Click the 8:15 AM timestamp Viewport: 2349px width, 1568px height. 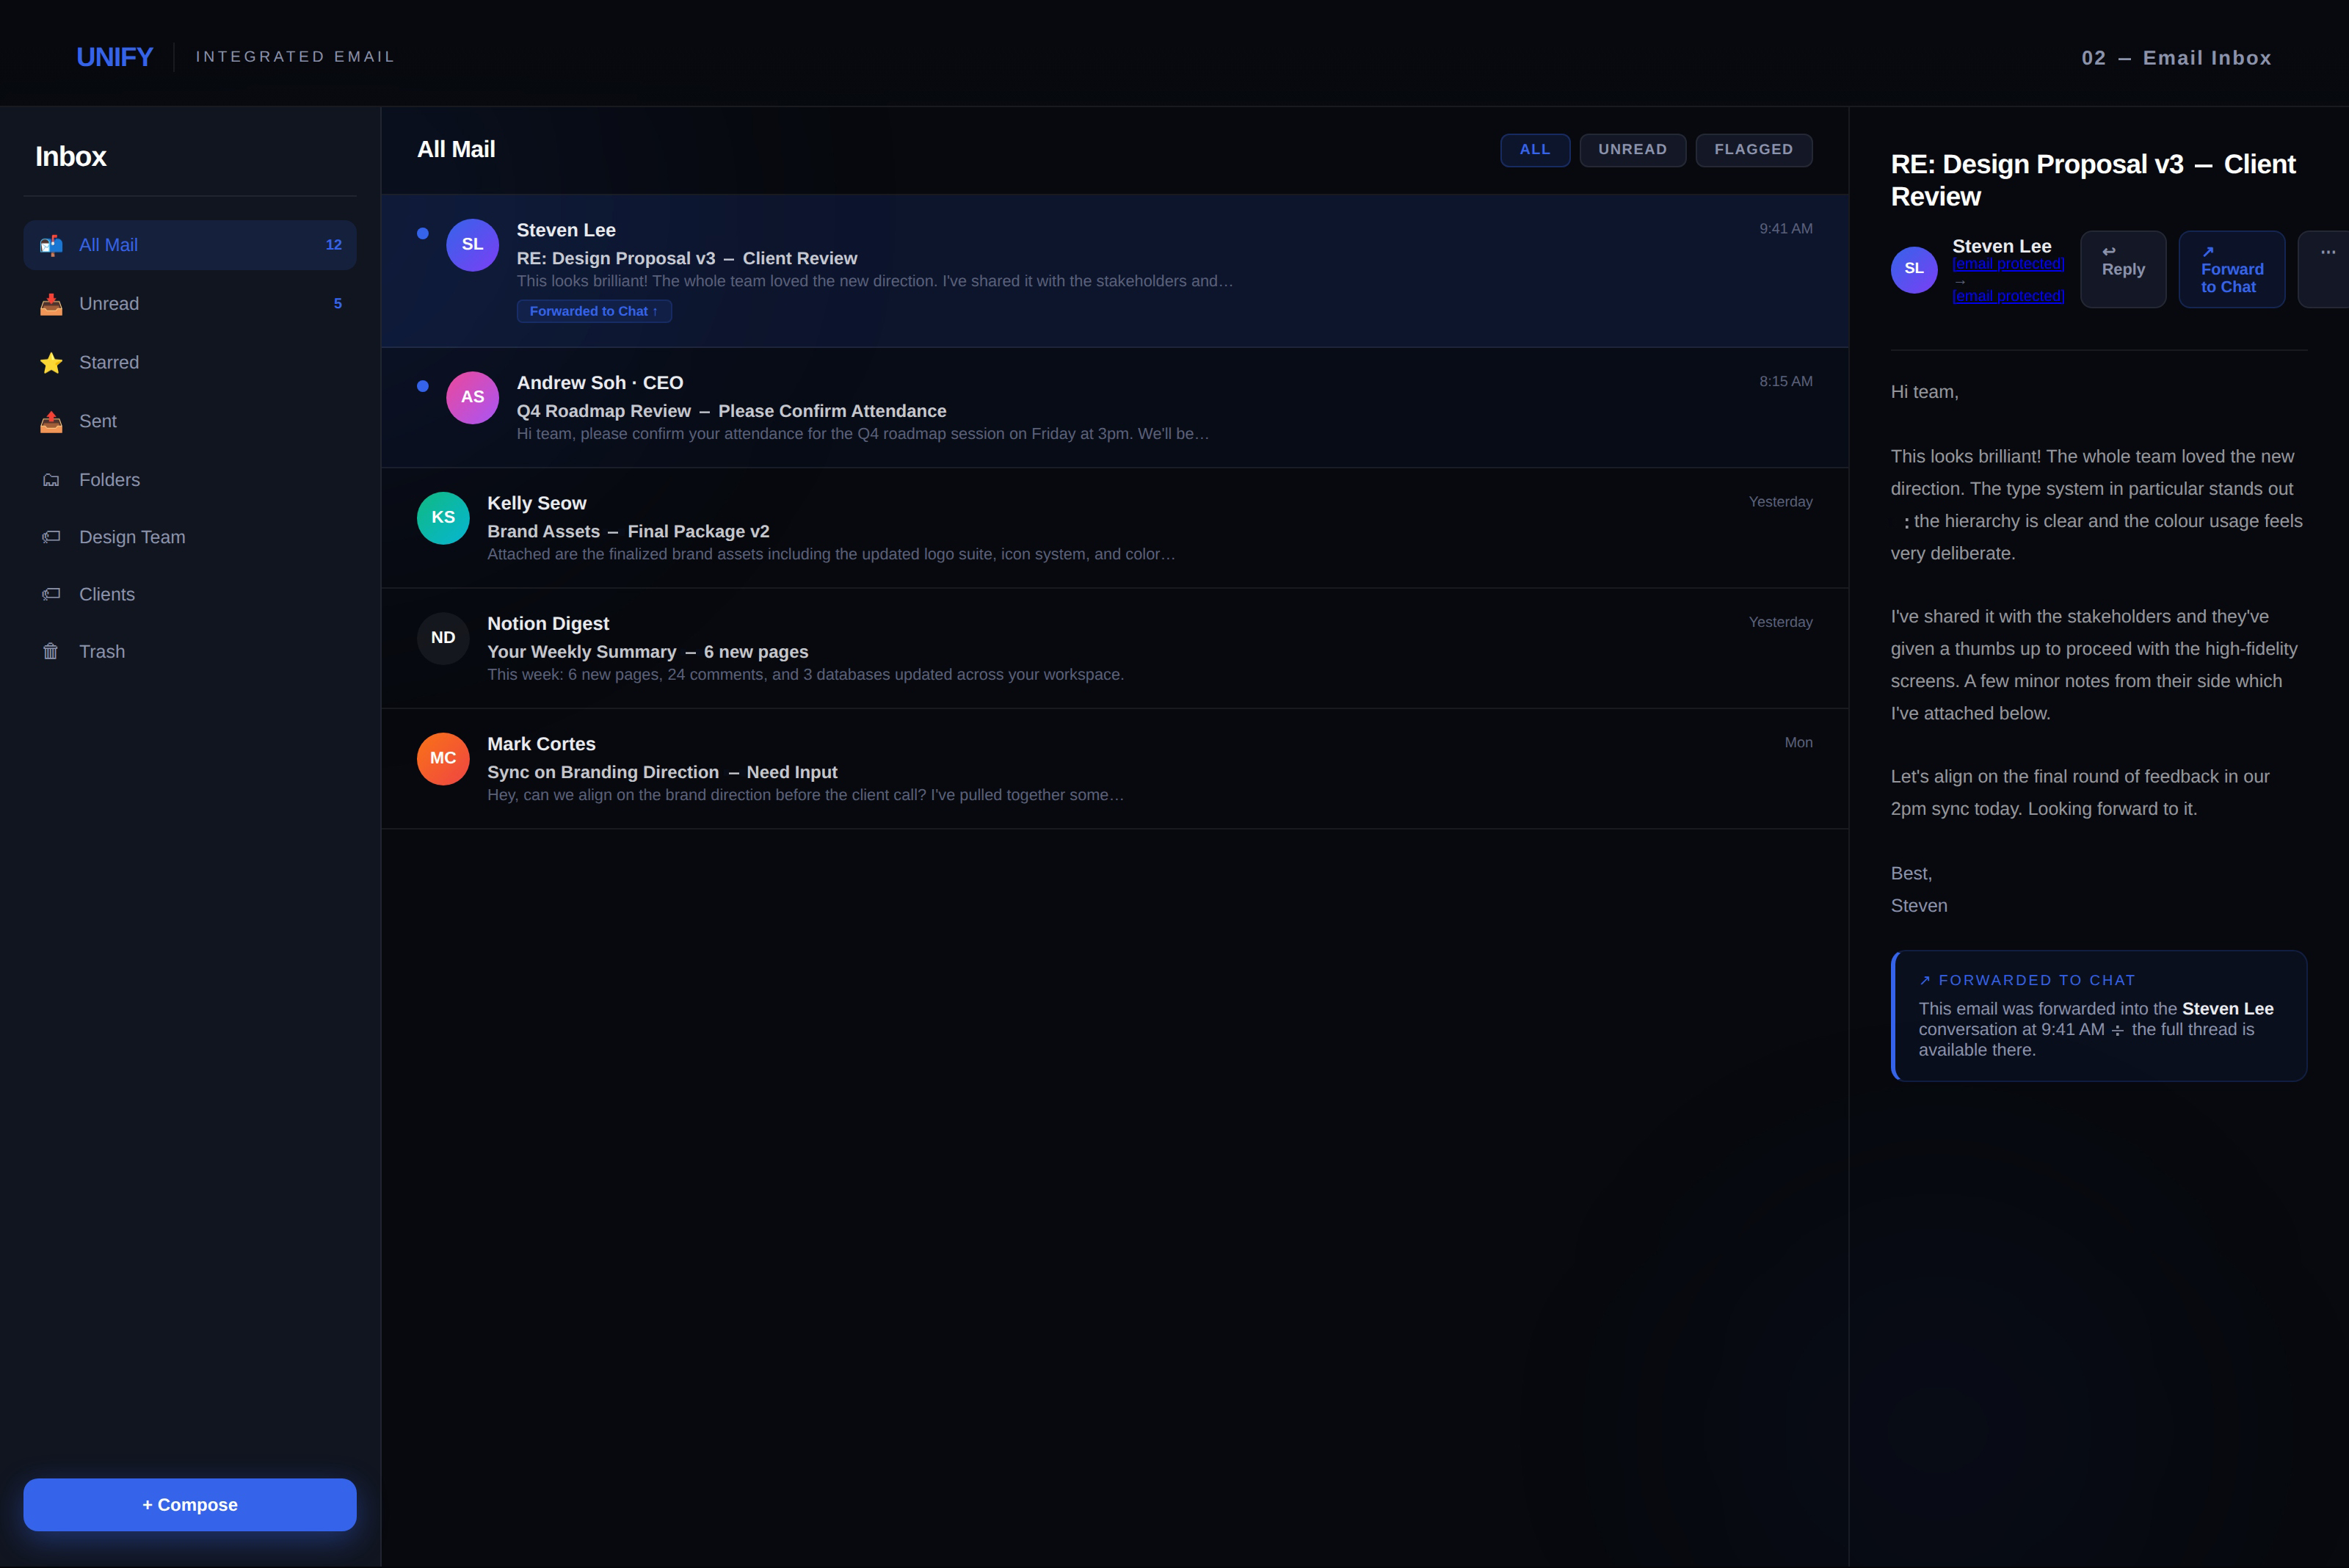[x=1785, y=382]
